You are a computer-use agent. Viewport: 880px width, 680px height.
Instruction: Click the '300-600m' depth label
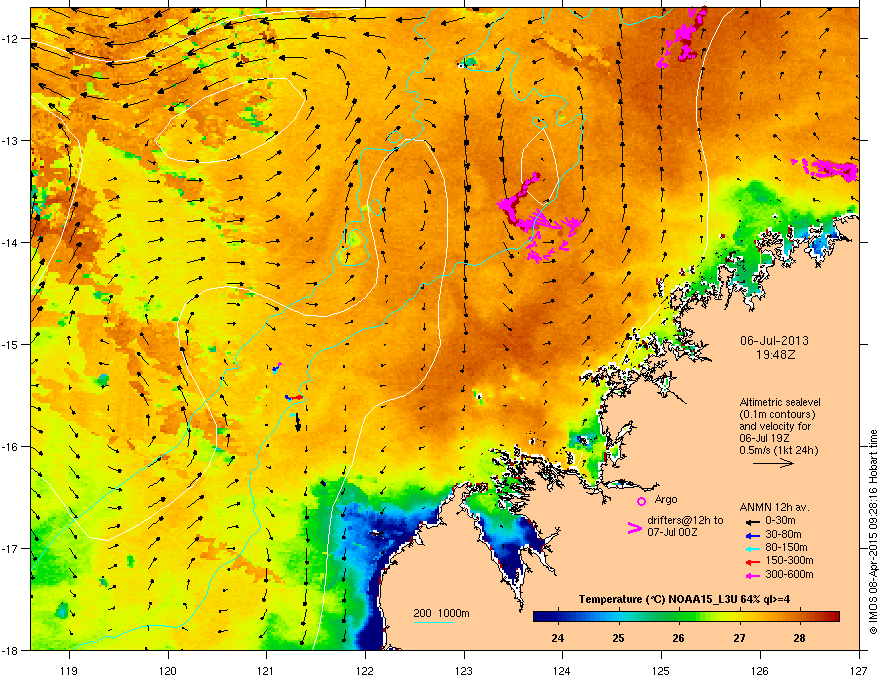pyautogui.click(x=789, y=574)
